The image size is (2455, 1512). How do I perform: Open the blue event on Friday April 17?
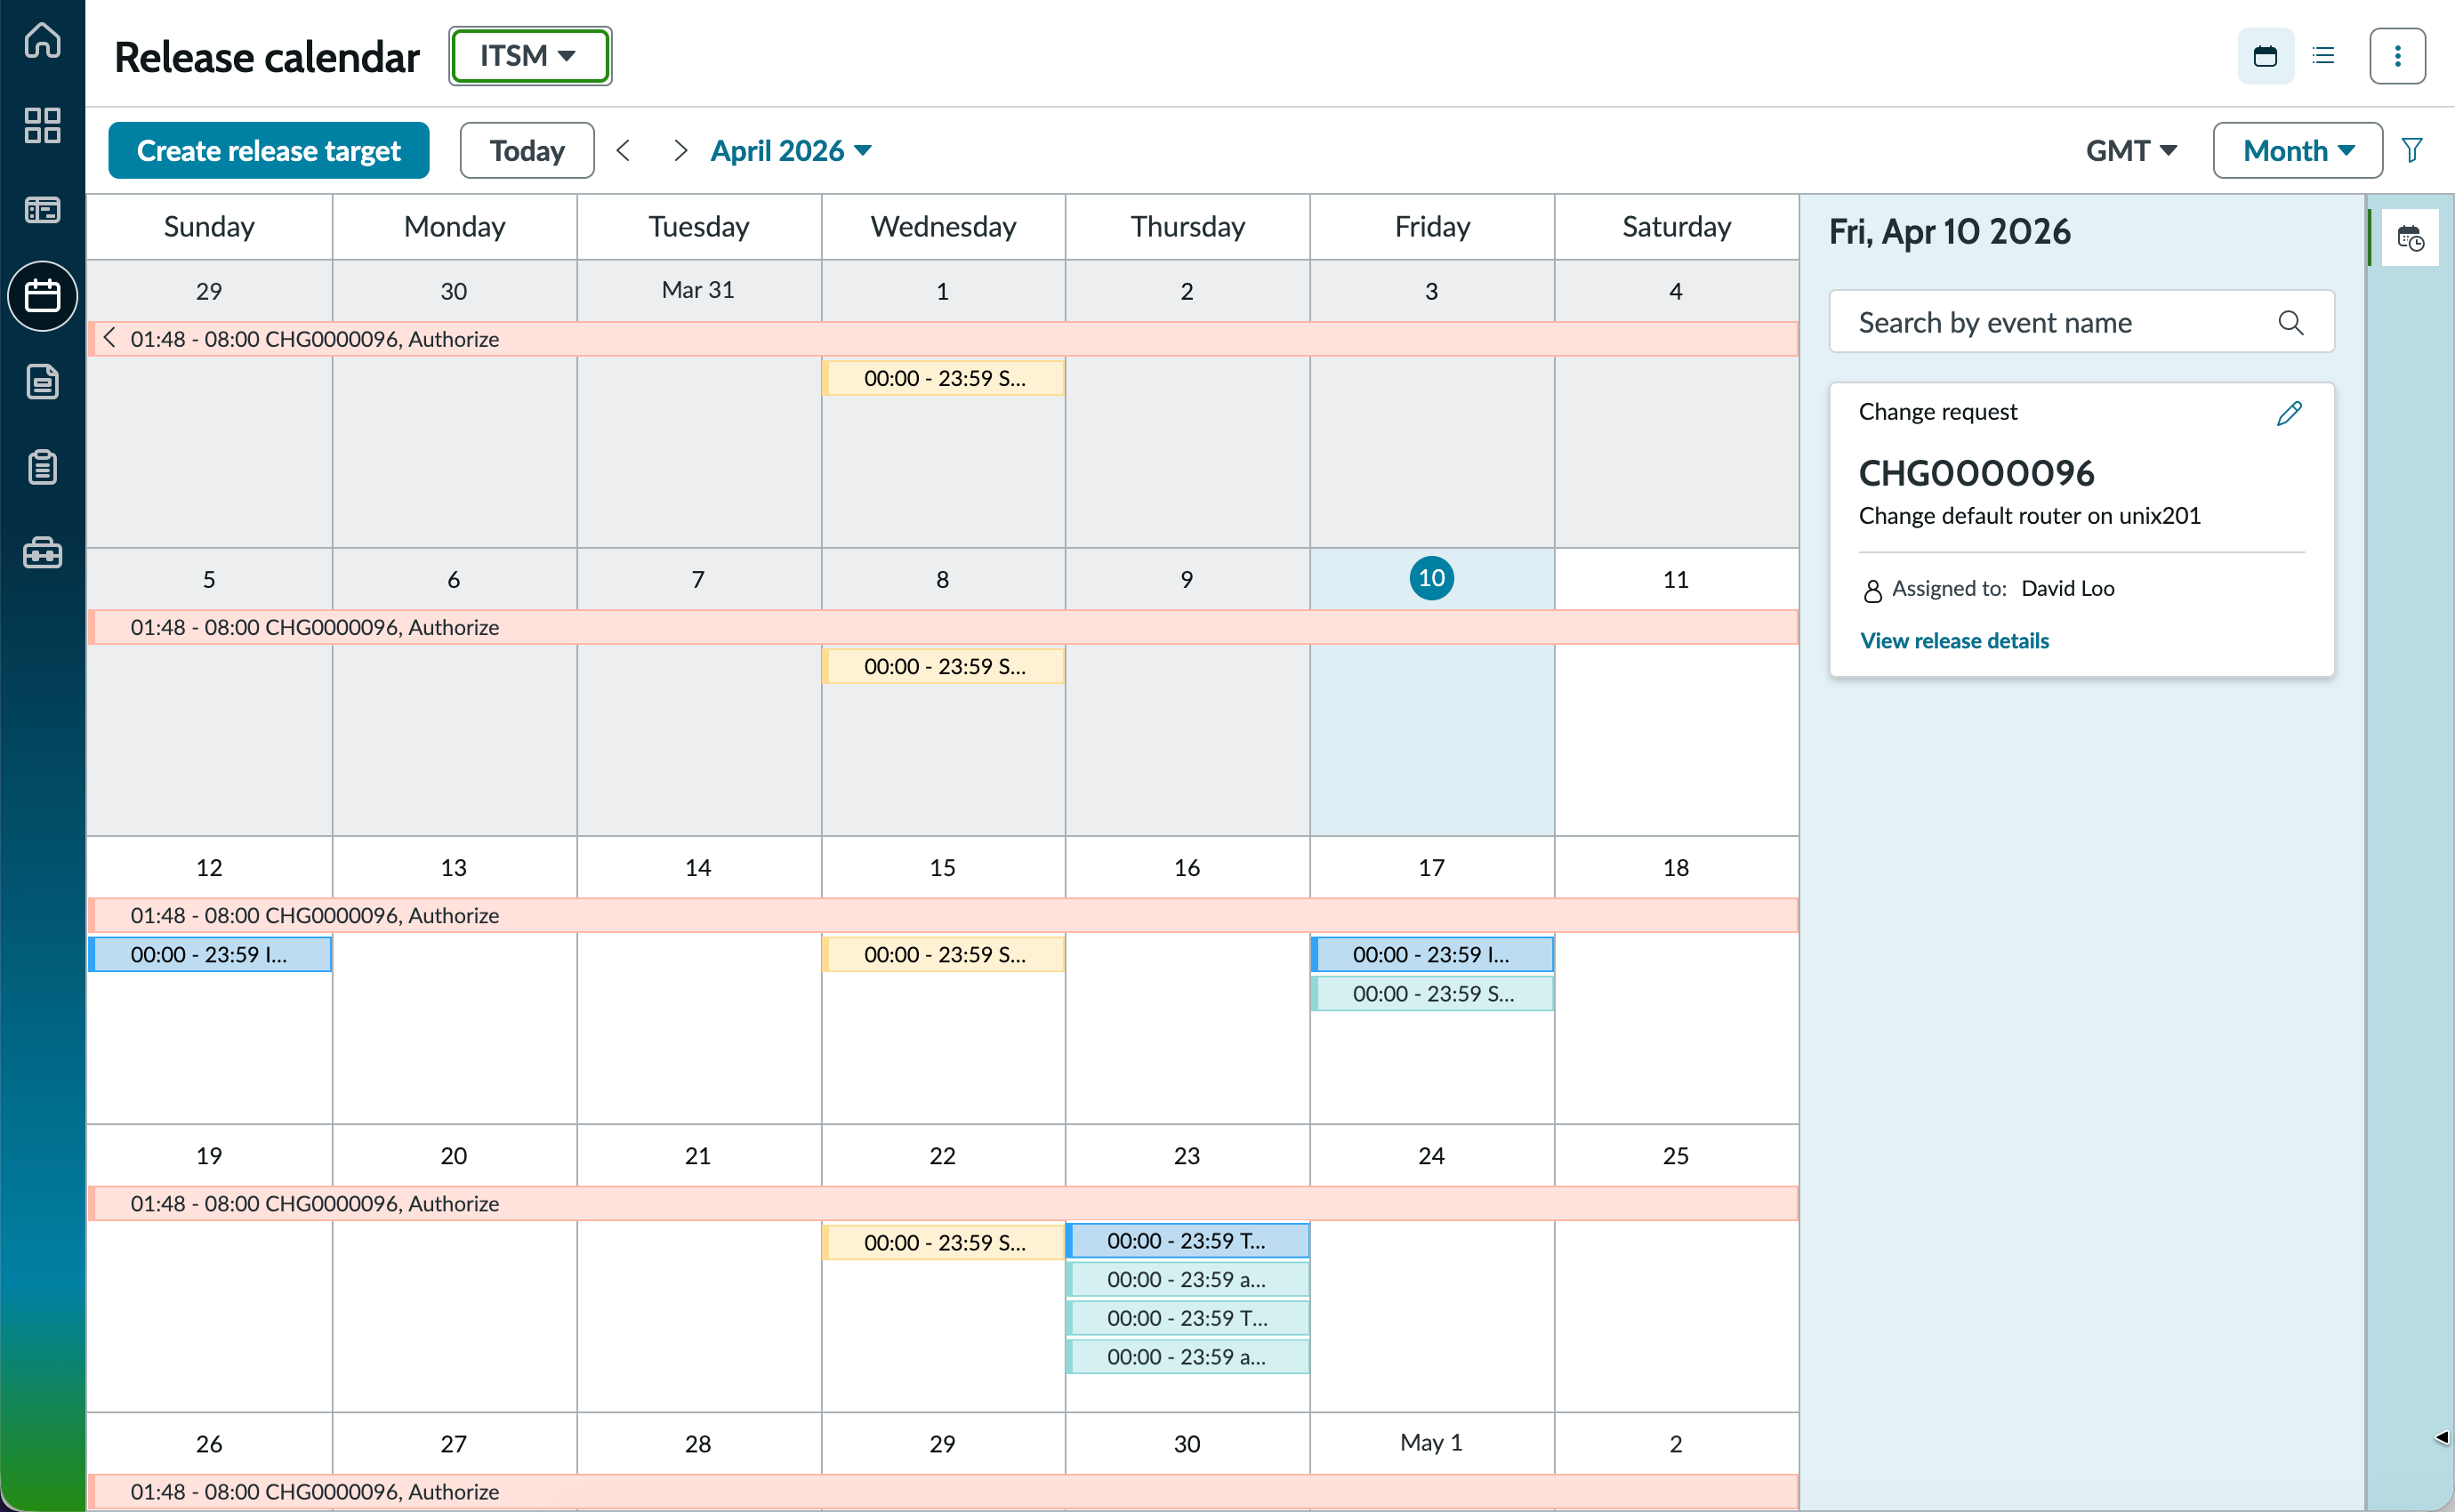1432,954
